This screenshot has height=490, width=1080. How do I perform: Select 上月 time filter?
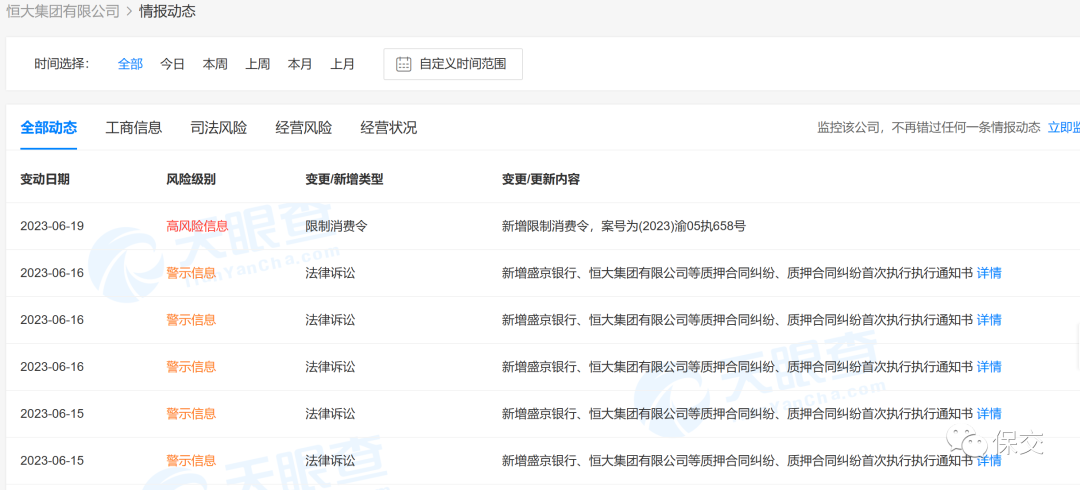[x=342, y=64]
